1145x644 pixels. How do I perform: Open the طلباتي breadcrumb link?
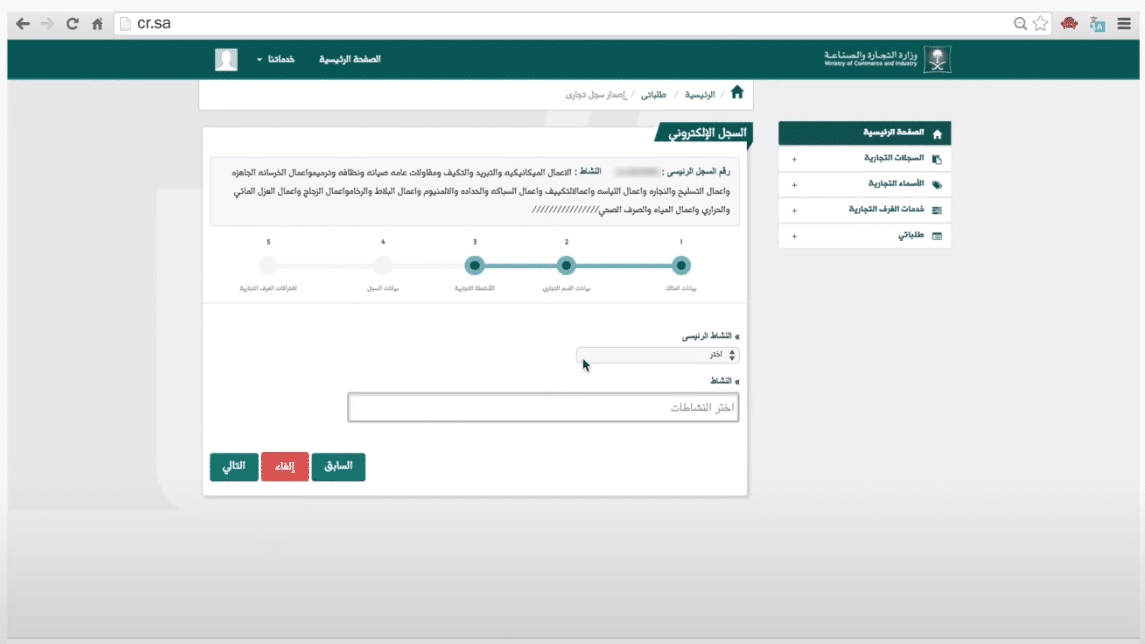tap(654, 95)
